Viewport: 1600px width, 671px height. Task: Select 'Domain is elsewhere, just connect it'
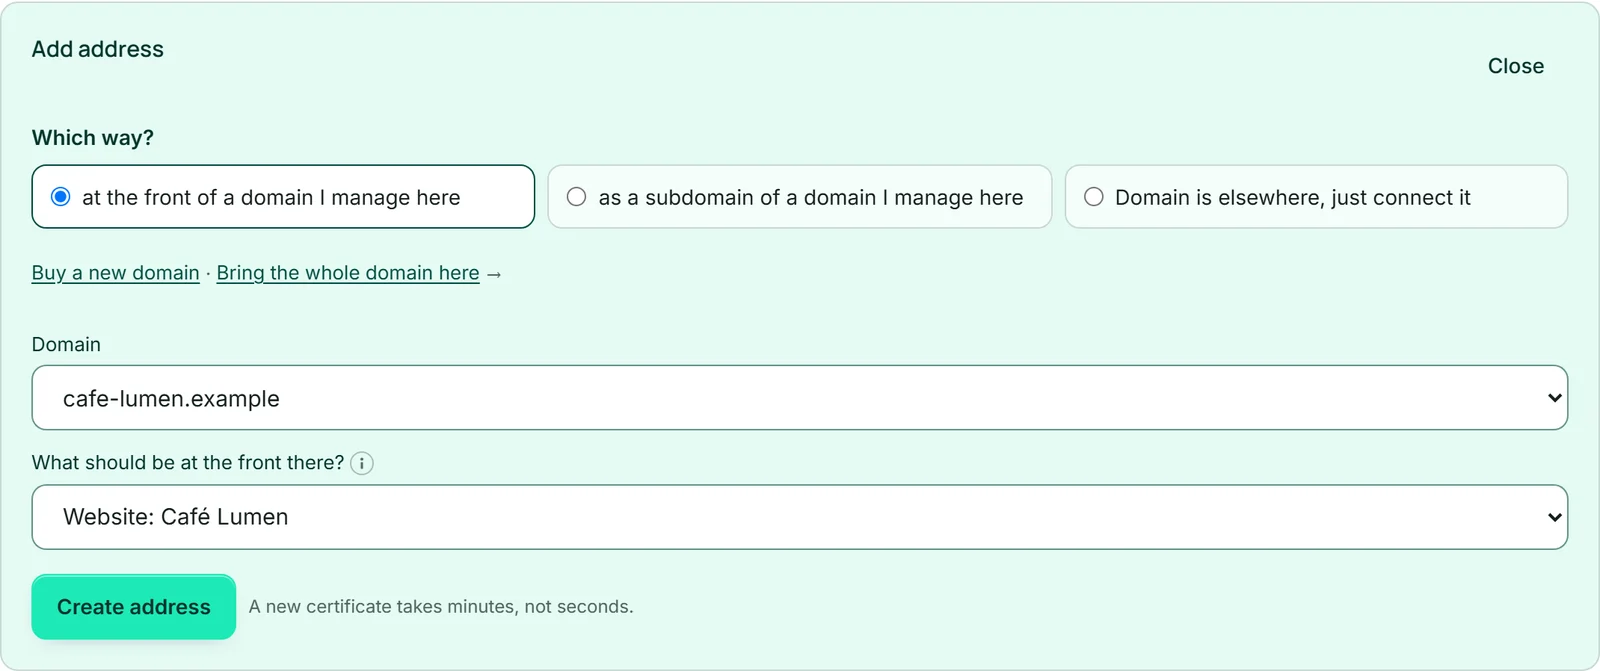coord(1316,197)
